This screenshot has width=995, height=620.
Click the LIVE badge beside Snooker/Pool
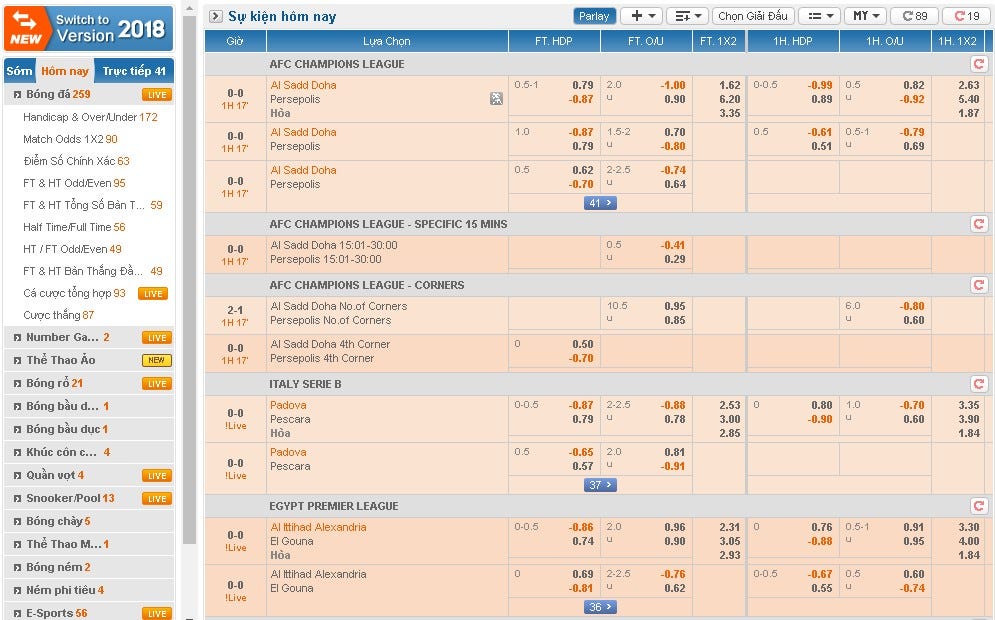(157, 498)
